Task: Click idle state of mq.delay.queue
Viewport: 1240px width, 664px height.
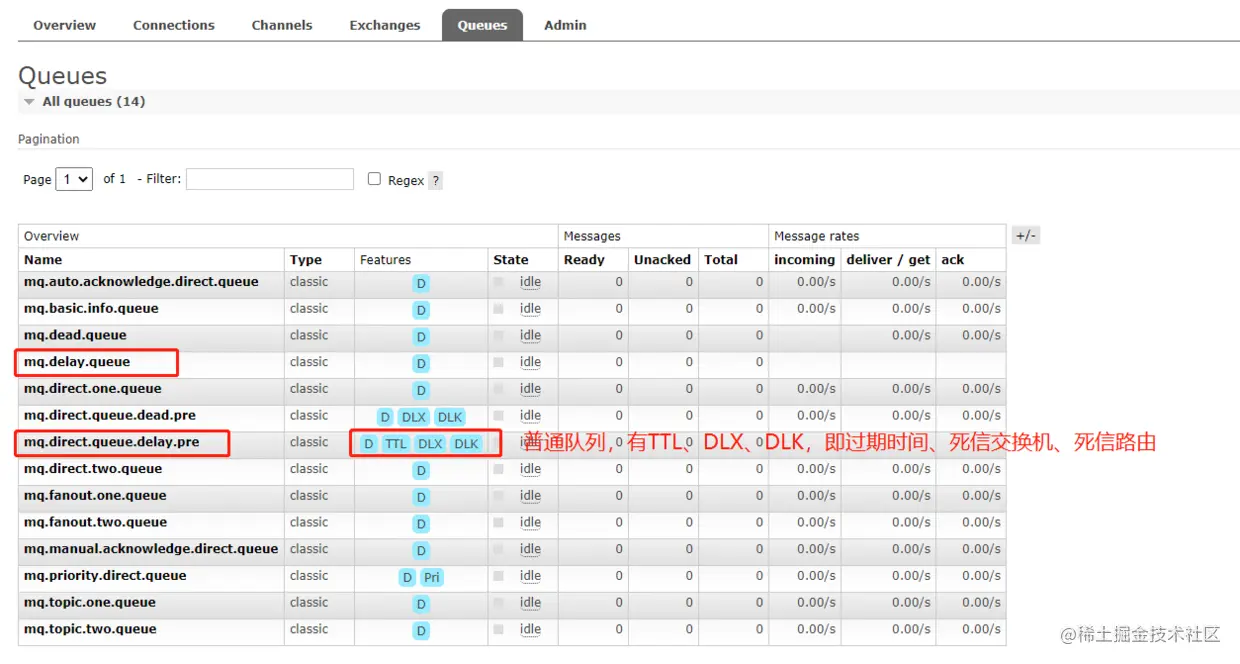Action: (x=530, y=362)
